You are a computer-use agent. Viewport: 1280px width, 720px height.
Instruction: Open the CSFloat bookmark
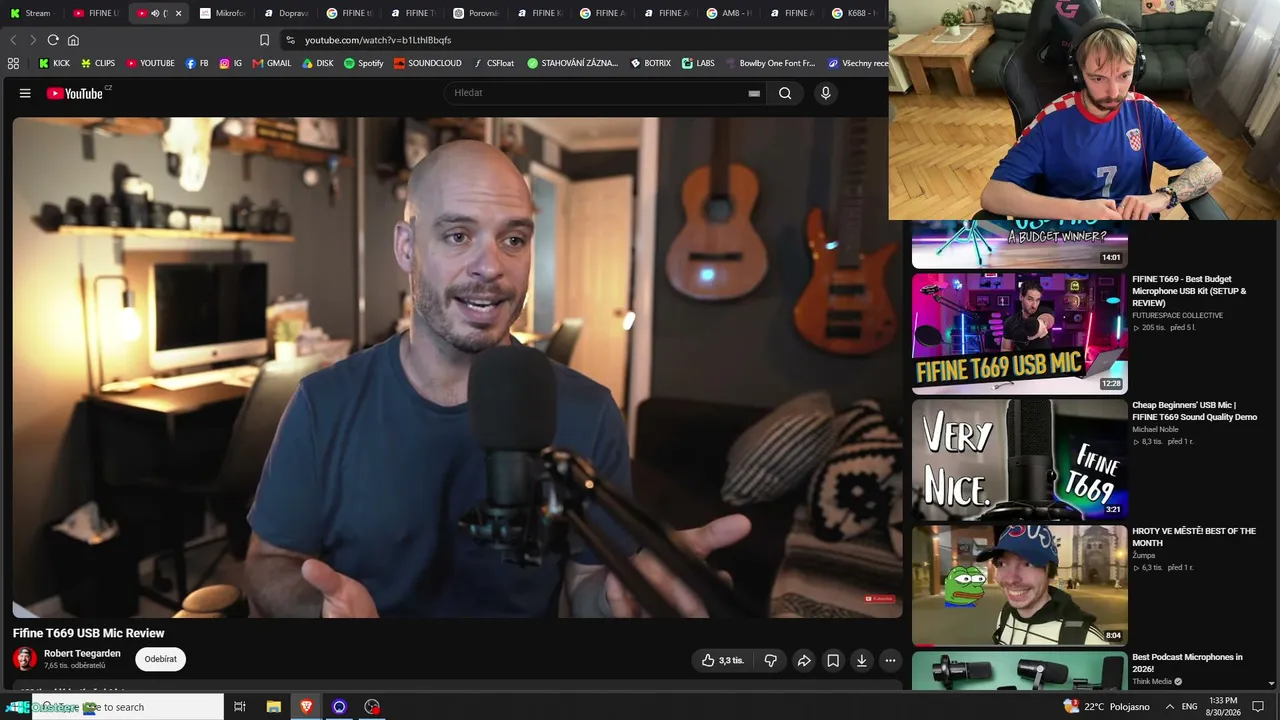tap(493, 63)
